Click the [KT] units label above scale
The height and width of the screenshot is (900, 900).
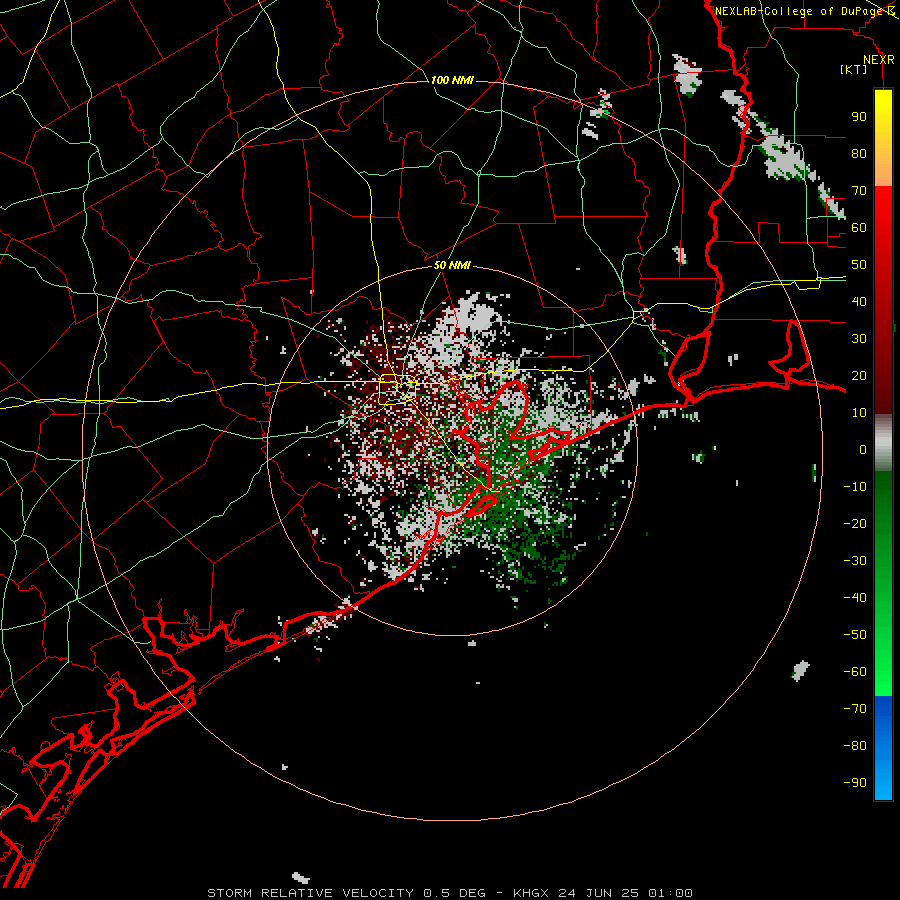[854, 69]
